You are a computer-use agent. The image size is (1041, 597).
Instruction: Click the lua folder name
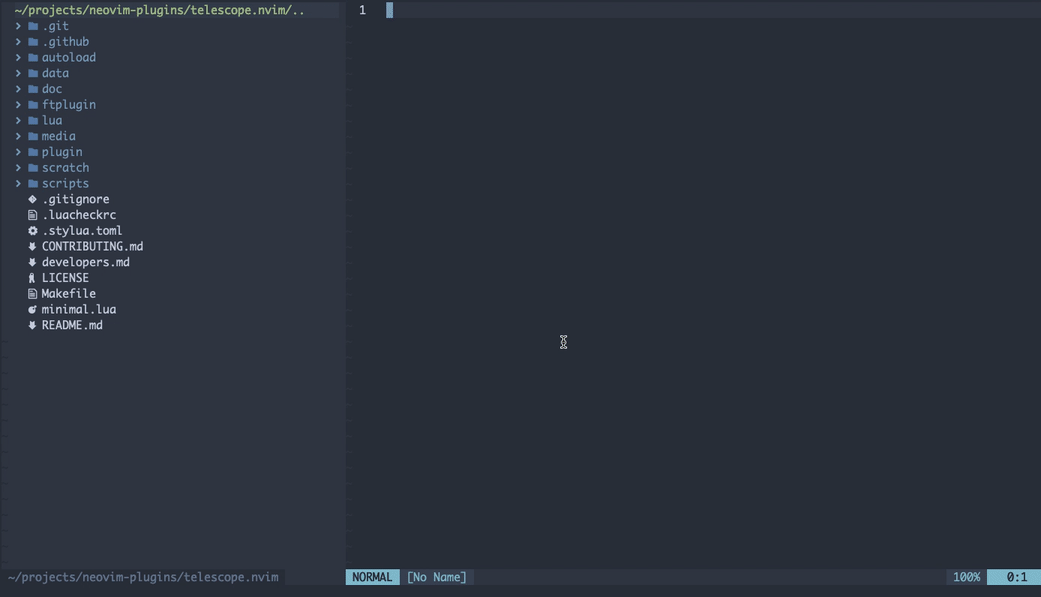[x=52, y=120]
